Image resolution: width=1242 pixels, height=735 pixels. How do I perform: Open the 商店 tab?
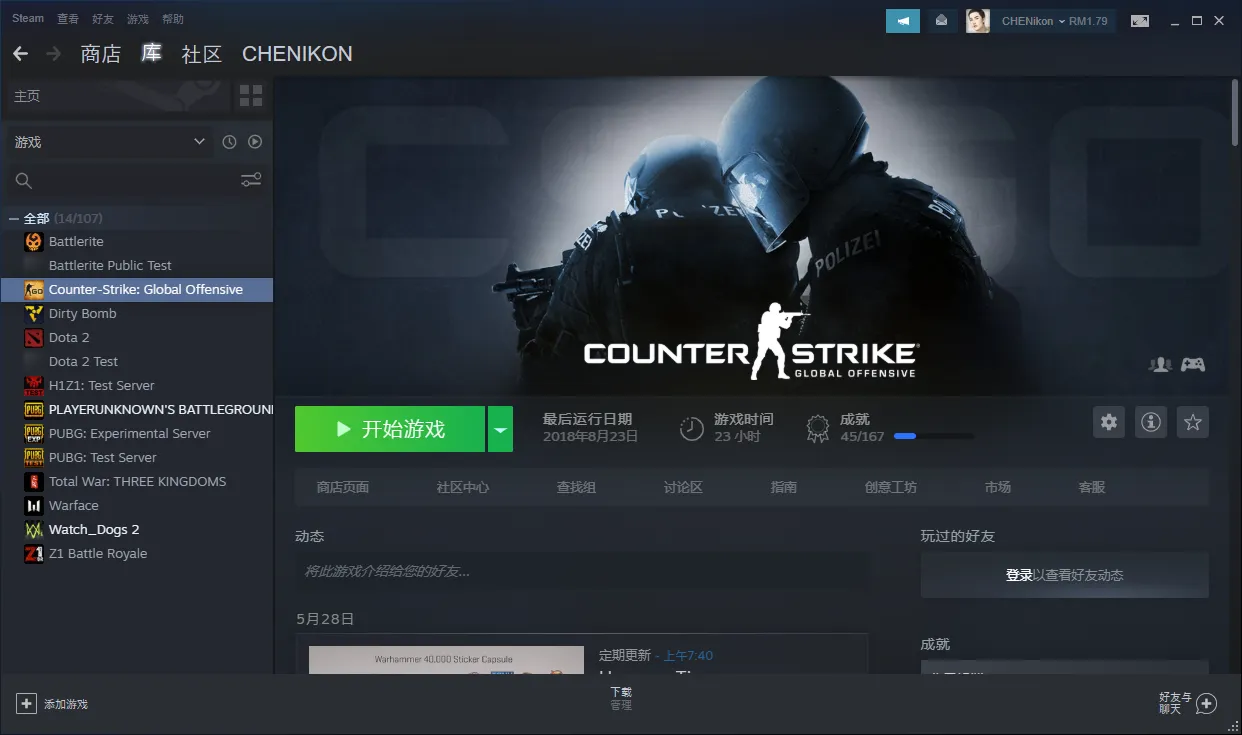(x=100, y=54)
